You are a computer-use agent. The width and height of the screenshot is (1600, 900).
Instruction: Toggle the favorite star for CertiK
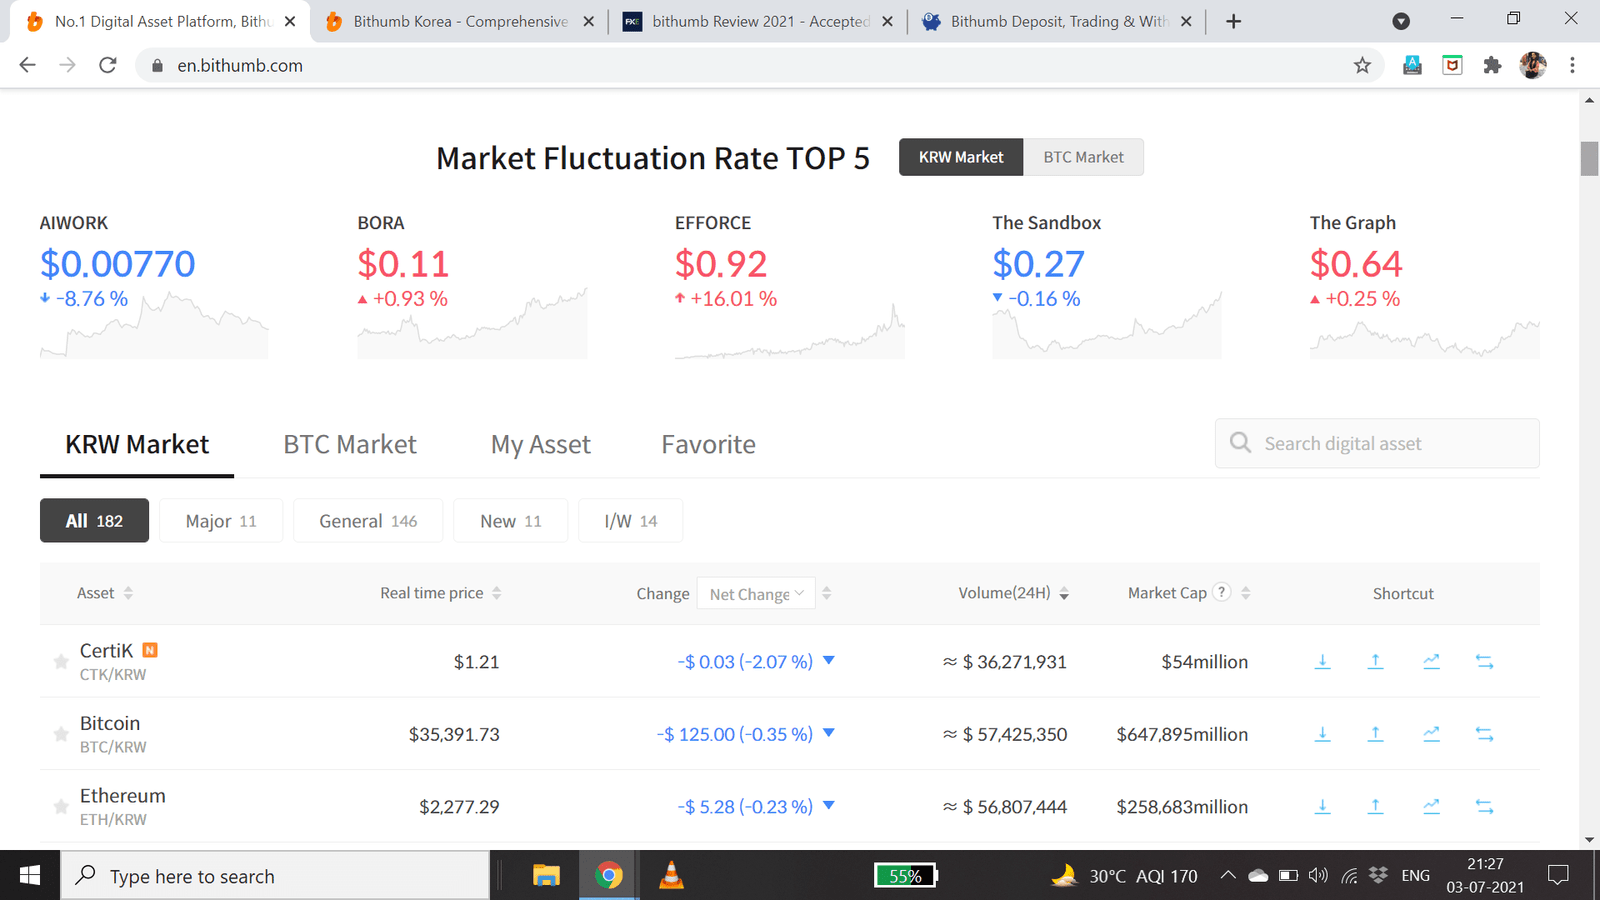coord(61,662)
